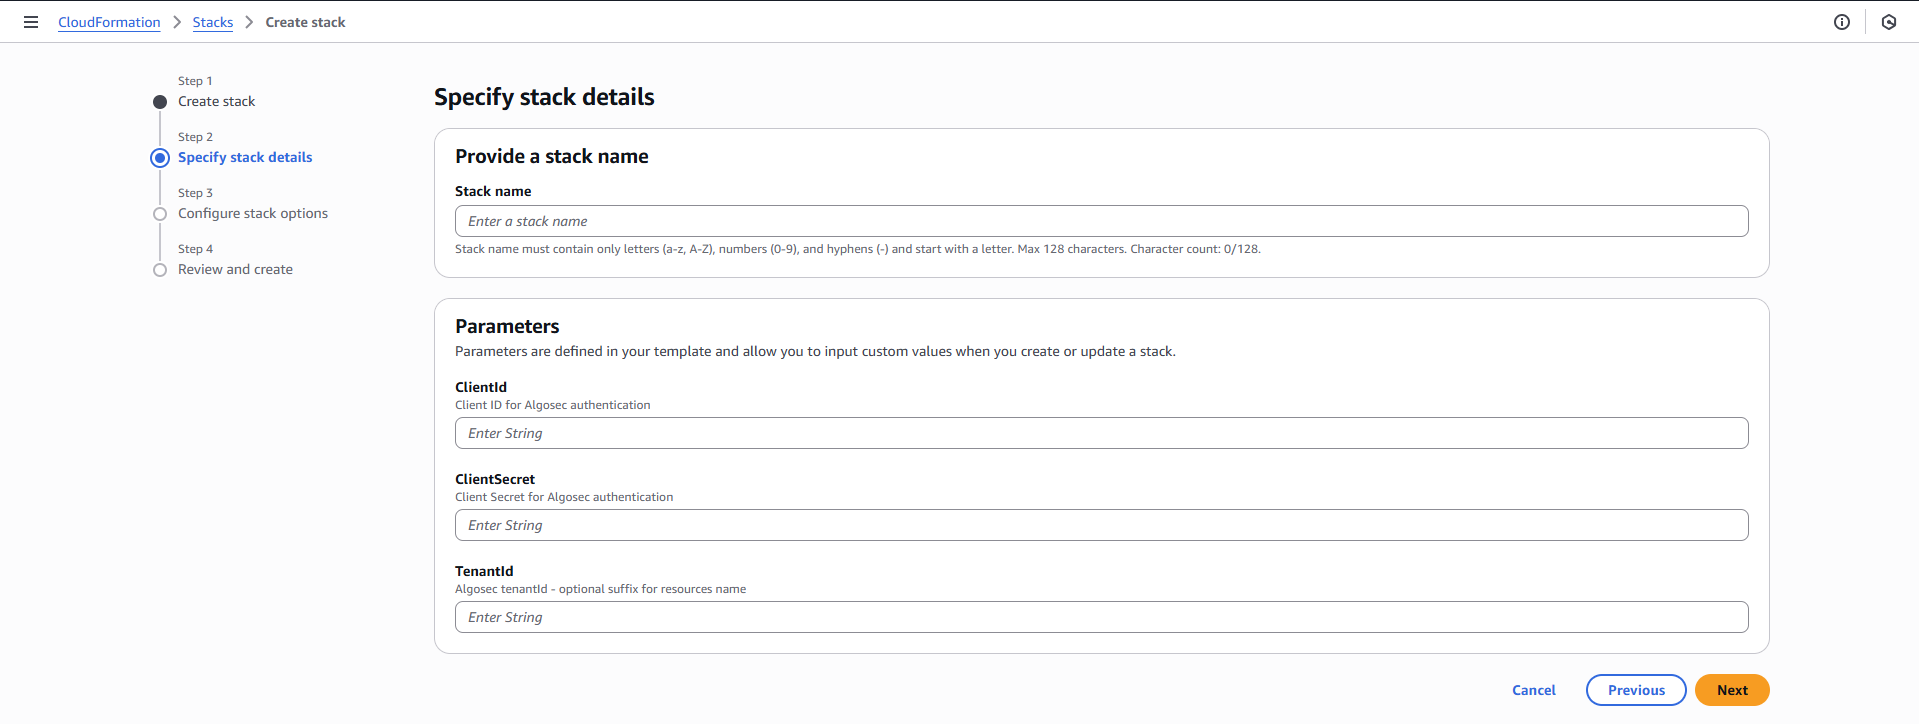Open the CloudFormation breadcrumb link

click(109, 22)
